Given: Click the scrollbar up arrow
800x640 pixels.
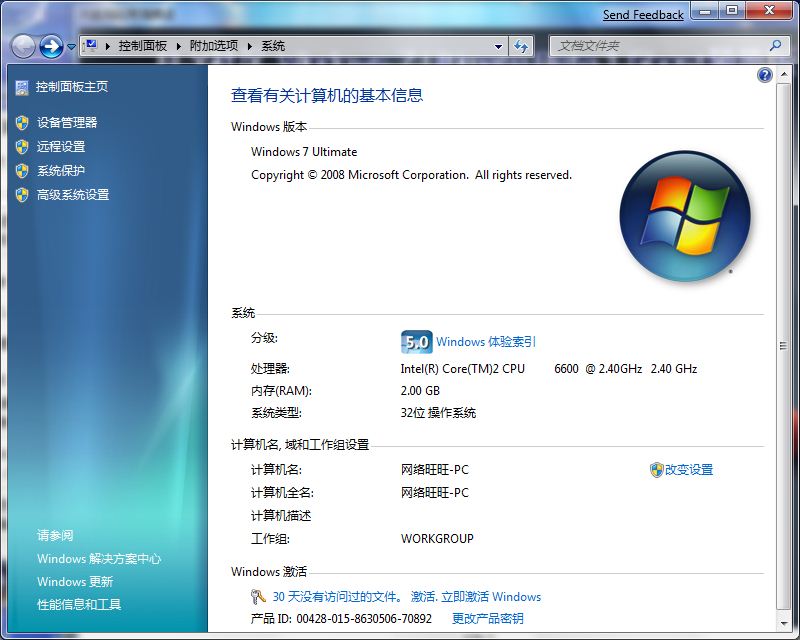Looking at the screenshot, I should click(x=784, y=75).
